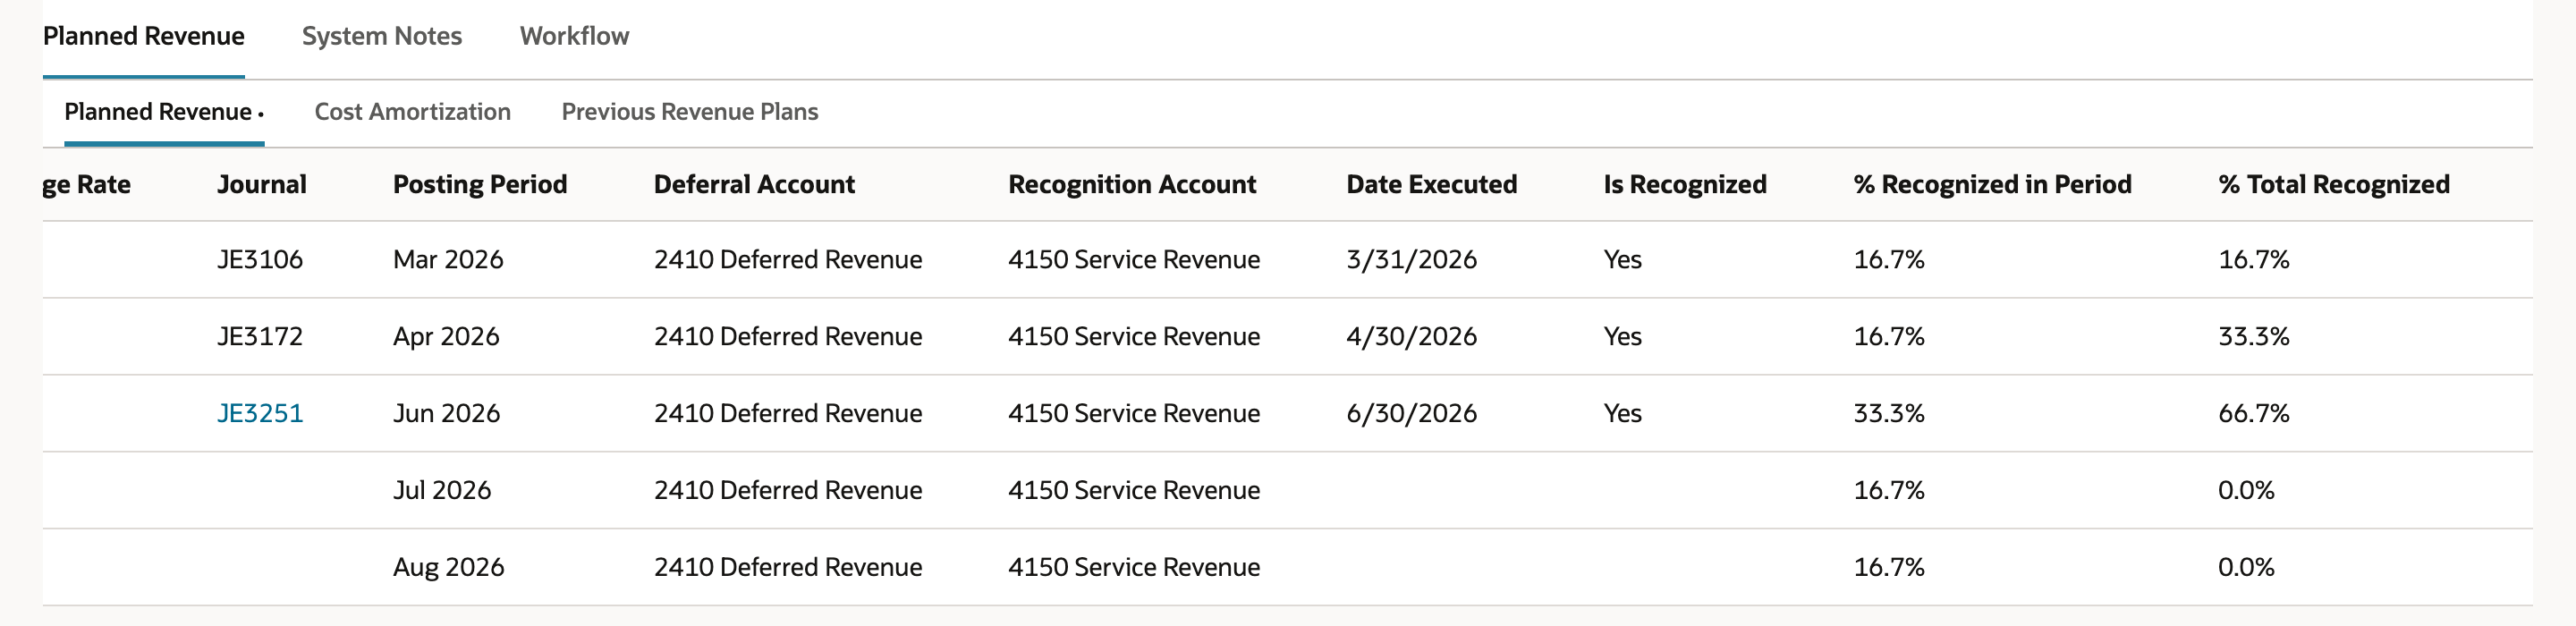
Task: Click 2410 Deferred Revenue in Jun 2026 row
Action: [x=788, y=413]
